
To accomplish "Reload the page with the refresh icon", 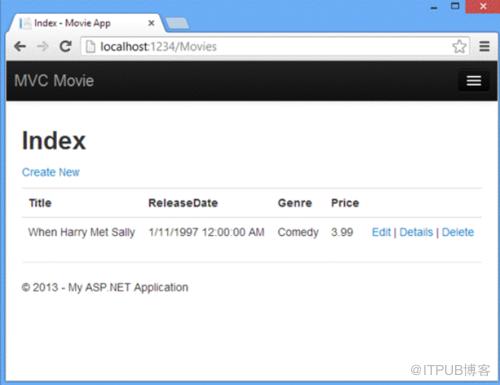I will [x=65, y=46].
